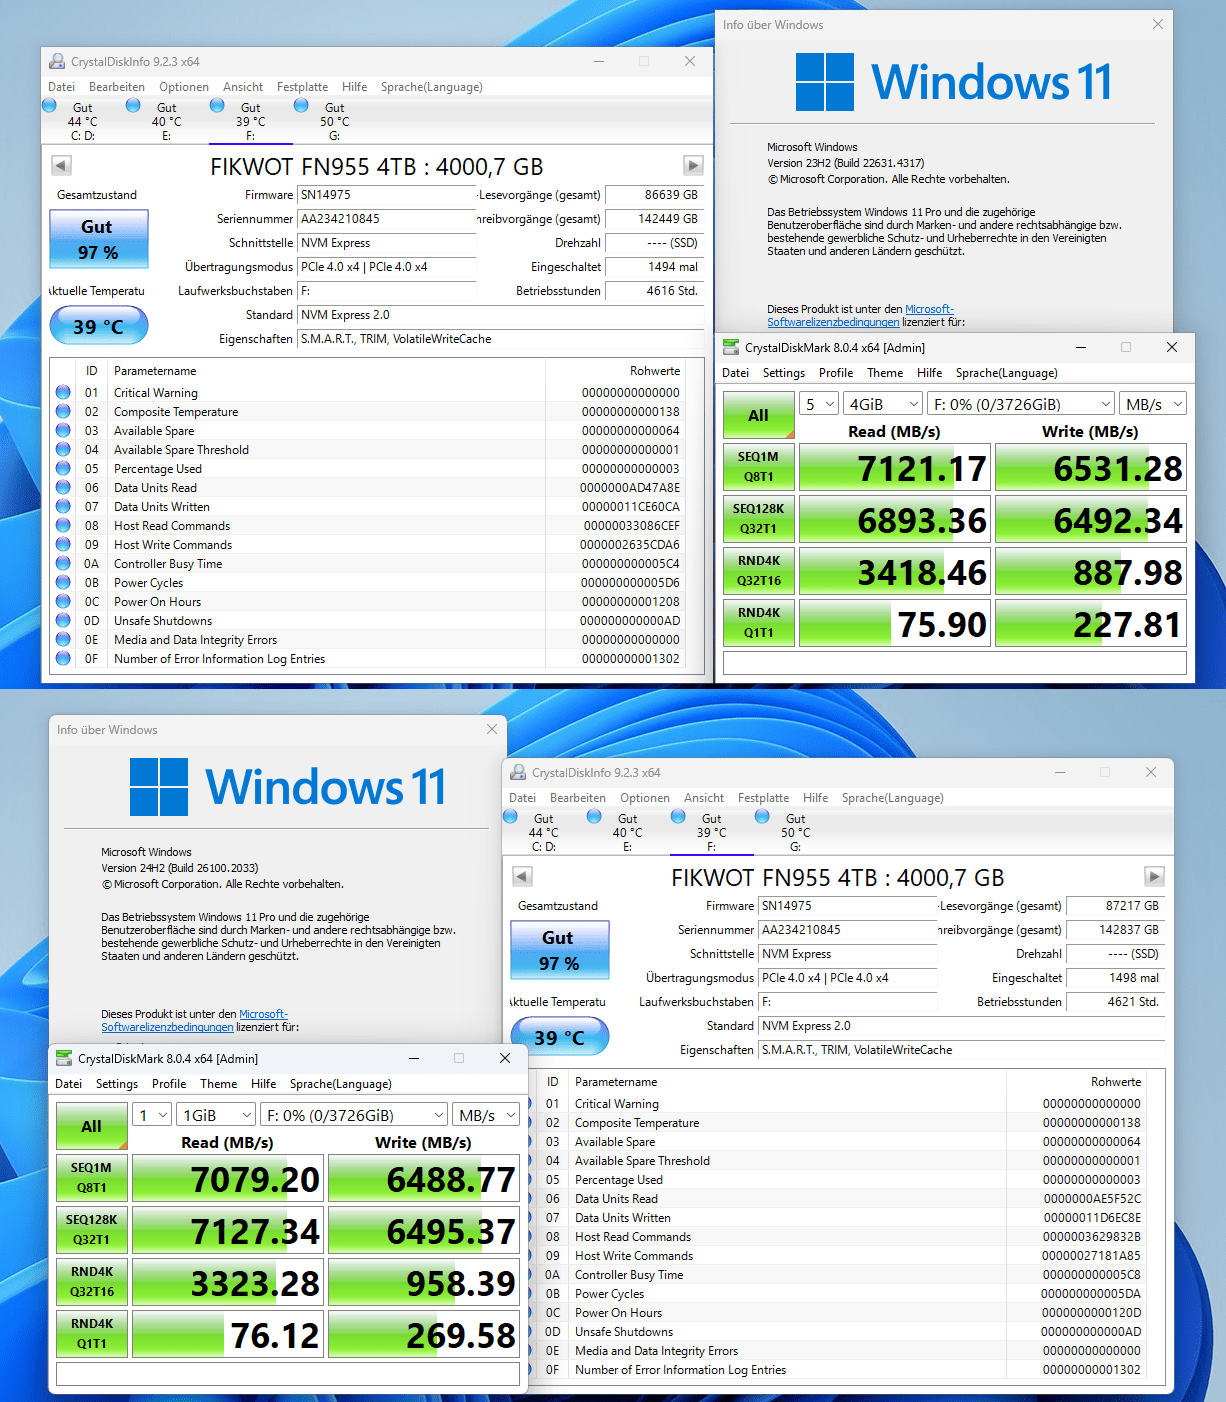Open the 4GiB test size dropdown

[884, 404]
